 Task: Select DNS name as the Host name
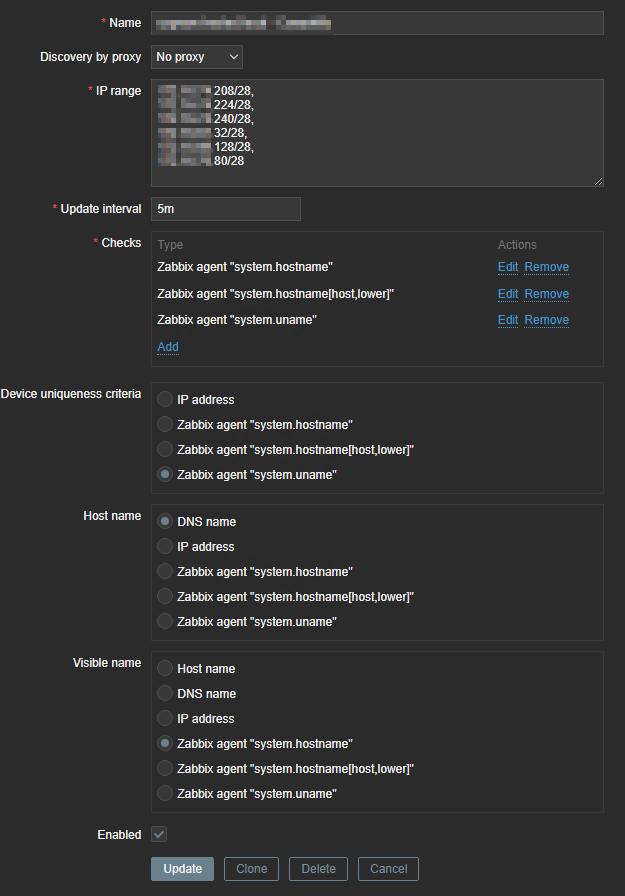tap(165, 521)
